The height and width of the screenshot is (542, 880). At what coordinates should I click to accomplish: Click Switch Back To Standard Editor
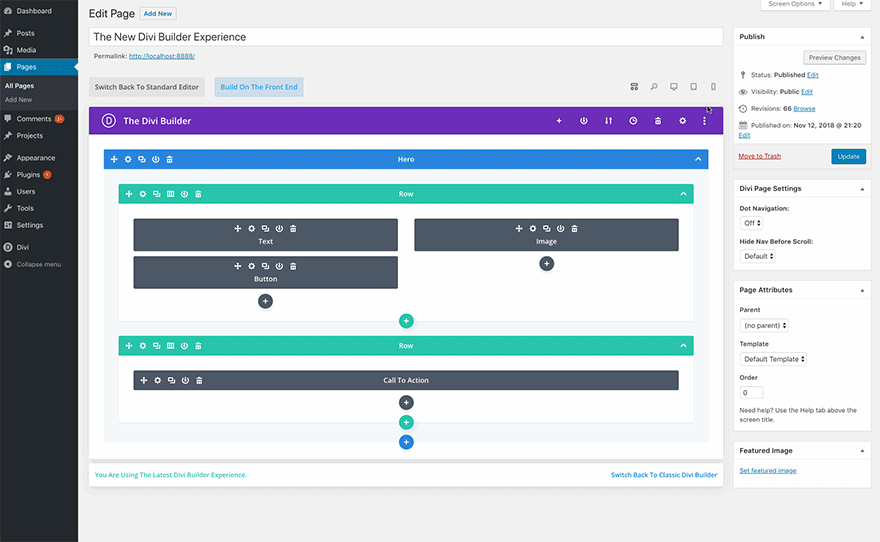tap(146, 87)
